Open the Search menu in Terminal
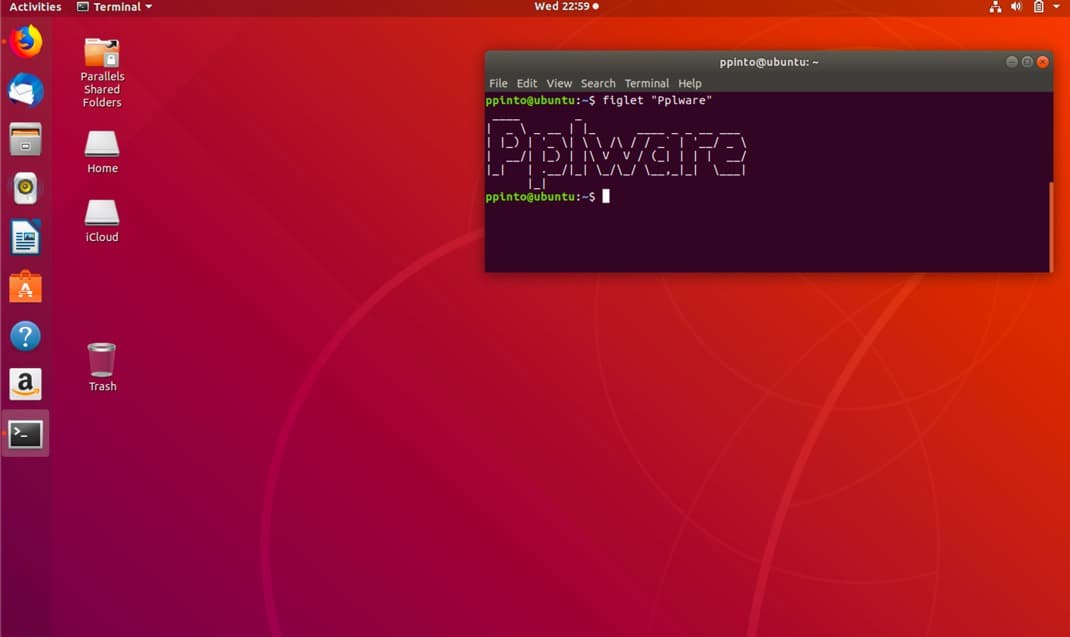The height and width of the screenshot is (637, 1070). [x=598, y=83]
